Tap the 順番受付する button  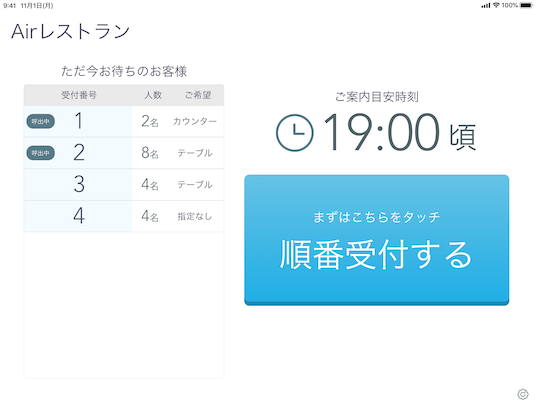376,240
